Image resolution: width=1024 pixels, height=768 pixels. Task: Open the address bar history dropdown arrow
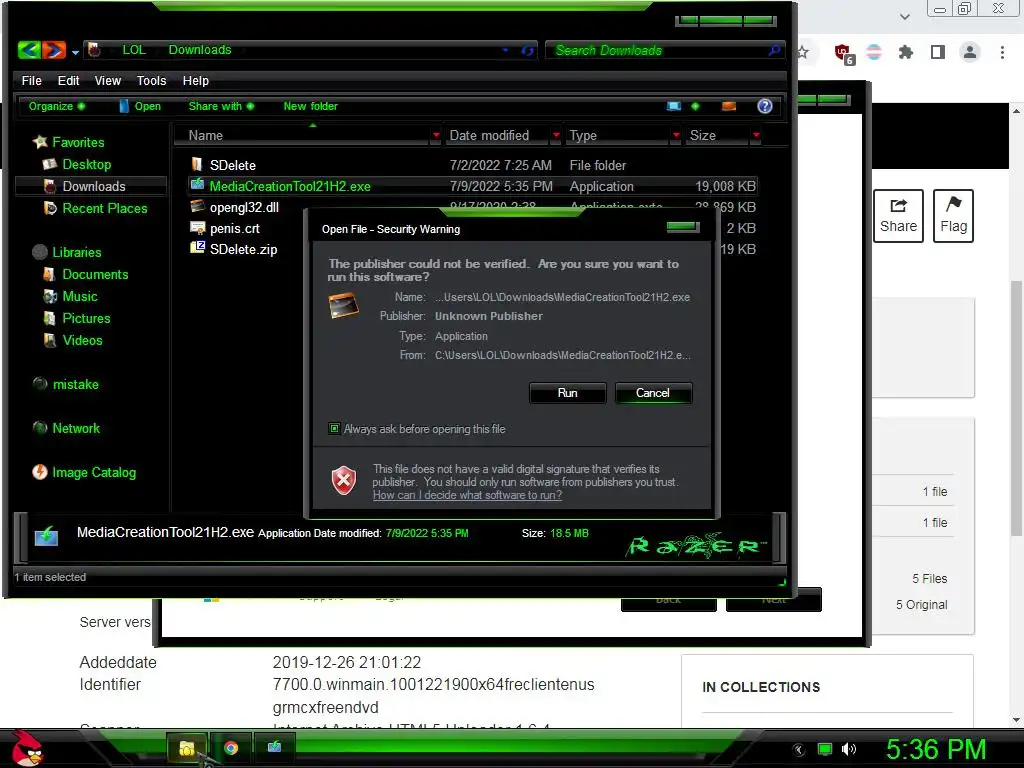505,50
